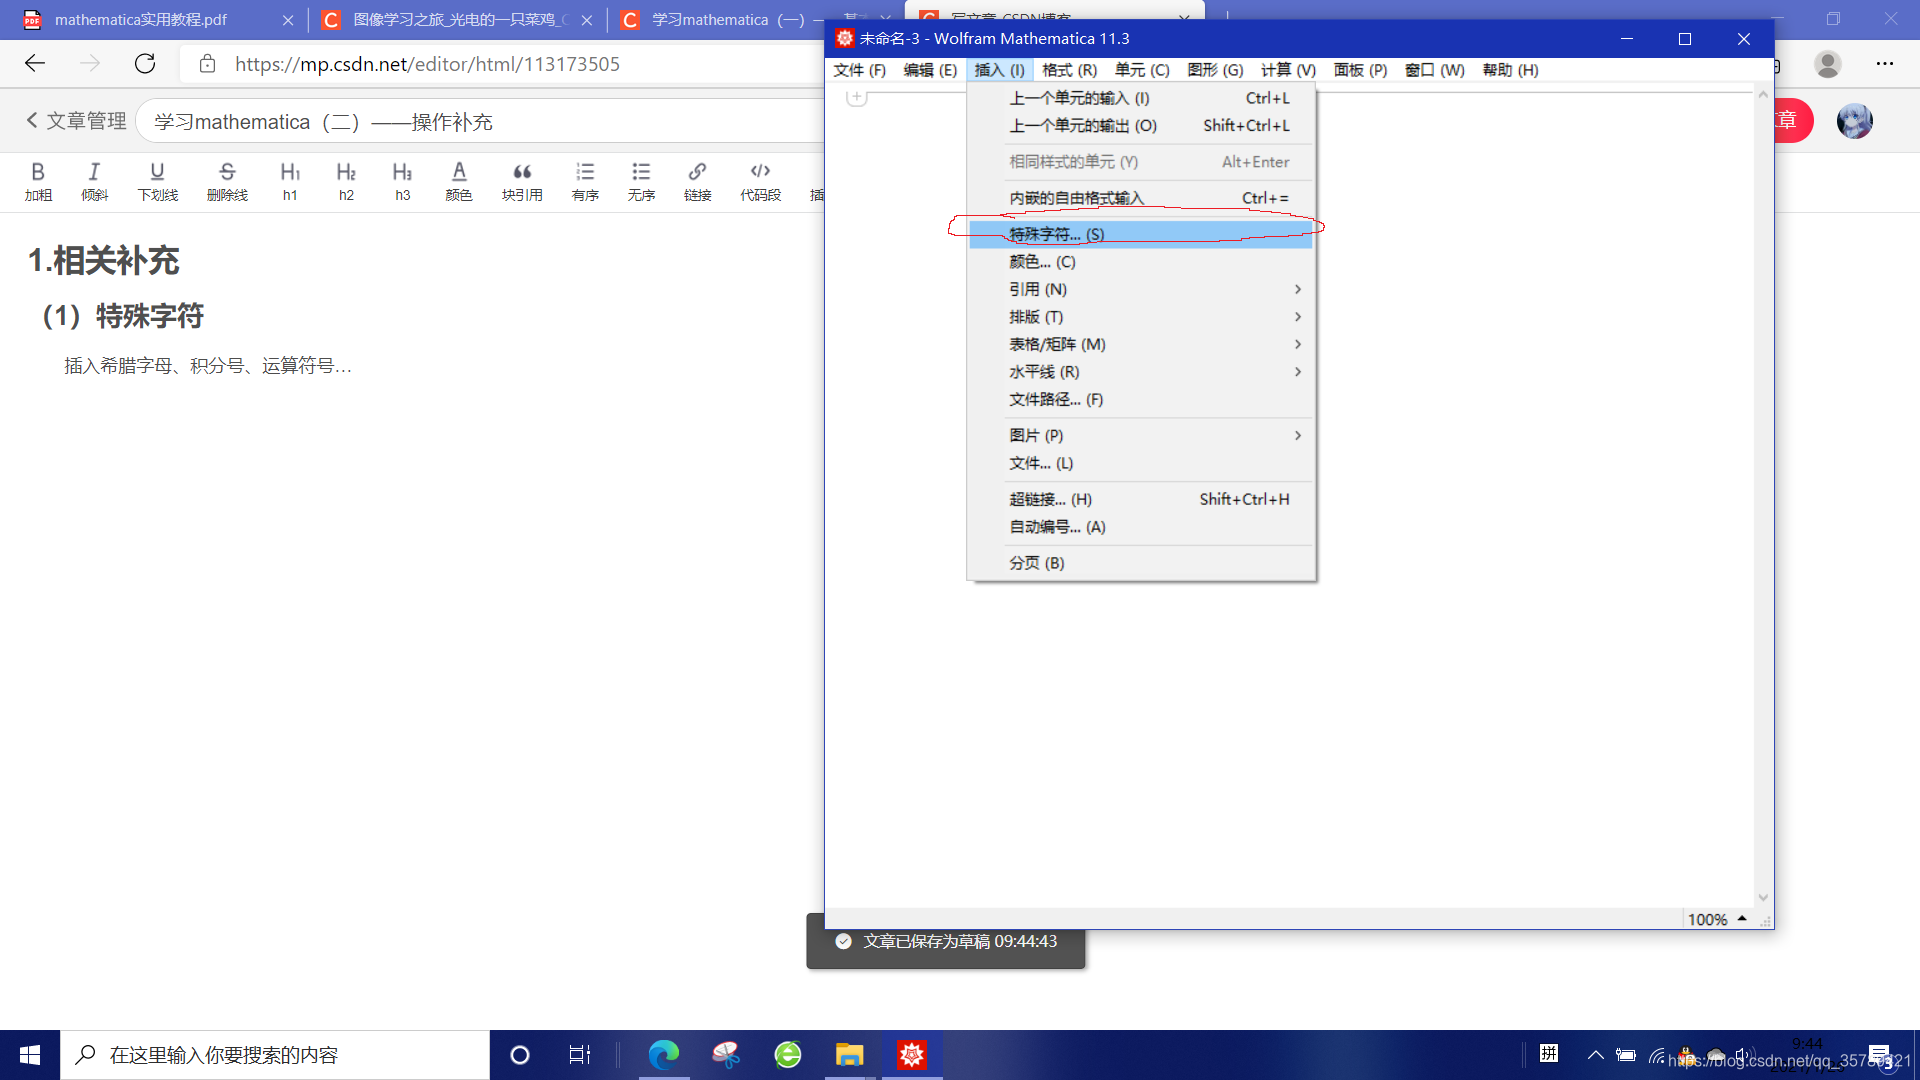Choose text color (颜色) in editor toolbar

[459, 180]
